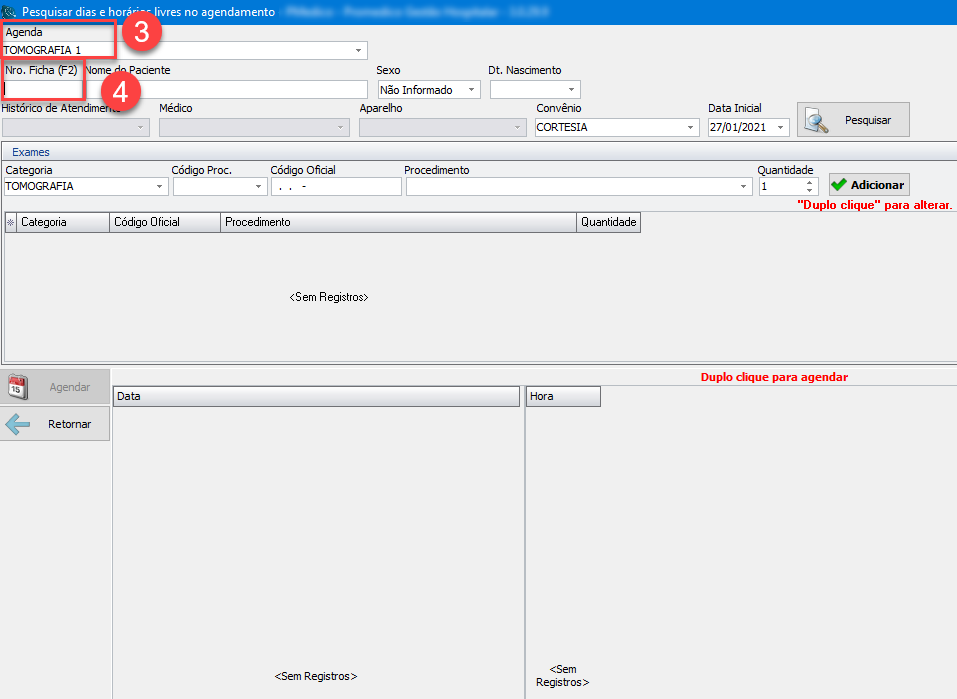This screenshot has width=957, height=699.
Task: Open the Categoria combo box
Action: coord(160,187)
